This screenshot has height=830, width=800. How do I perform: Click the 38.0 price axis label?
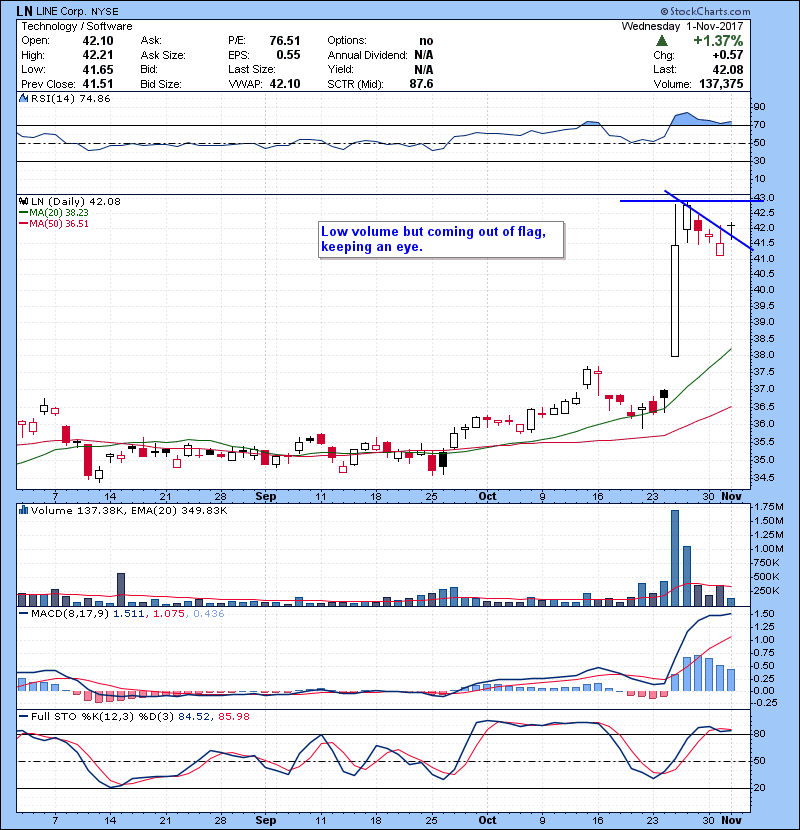point(764,355)
